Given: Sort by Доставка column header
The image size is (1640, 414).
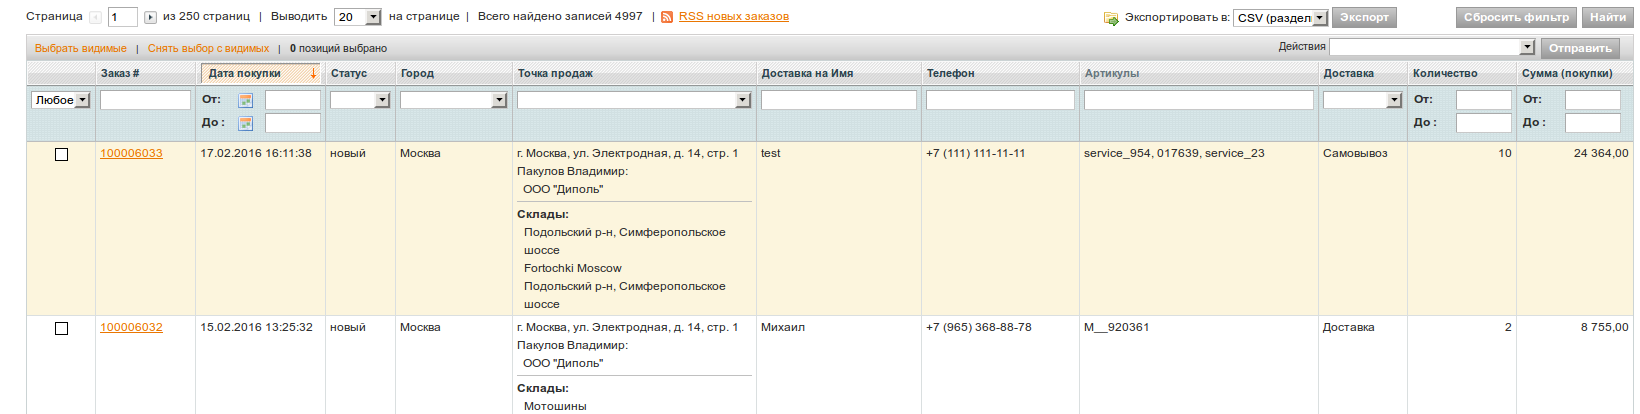Looking at the screenshot, I should coord(1348,73).
